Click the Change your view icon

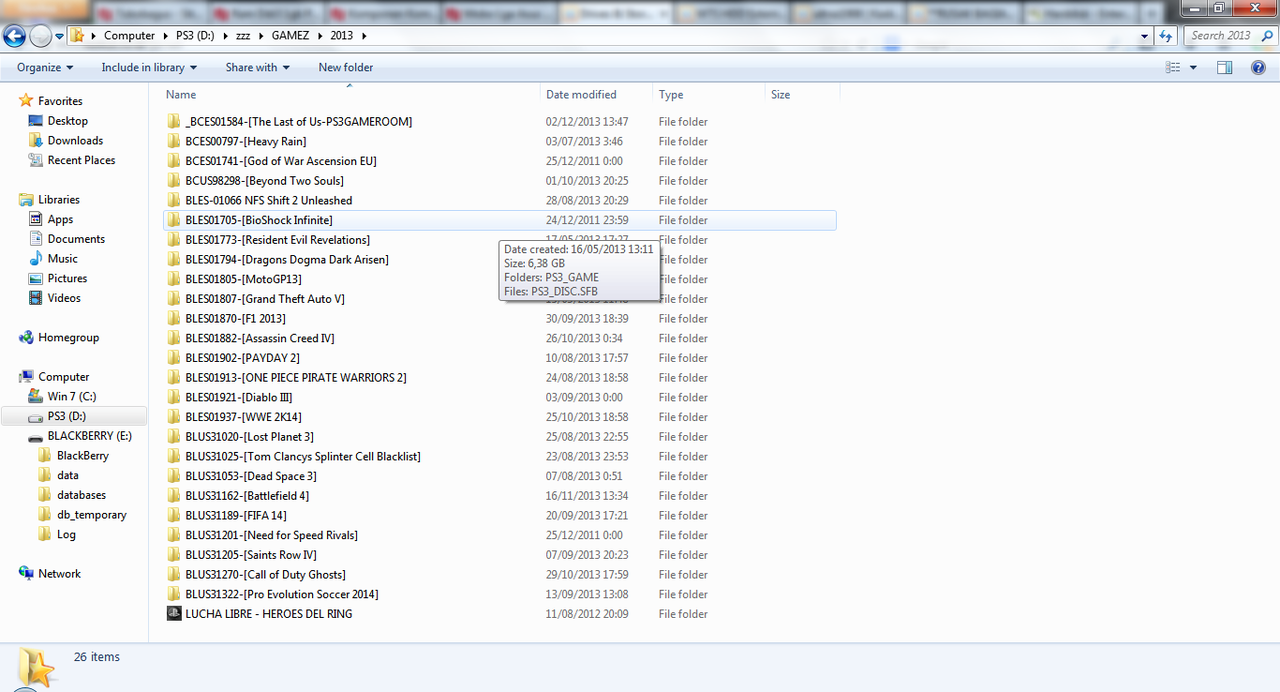click(x=1173, y=67)
